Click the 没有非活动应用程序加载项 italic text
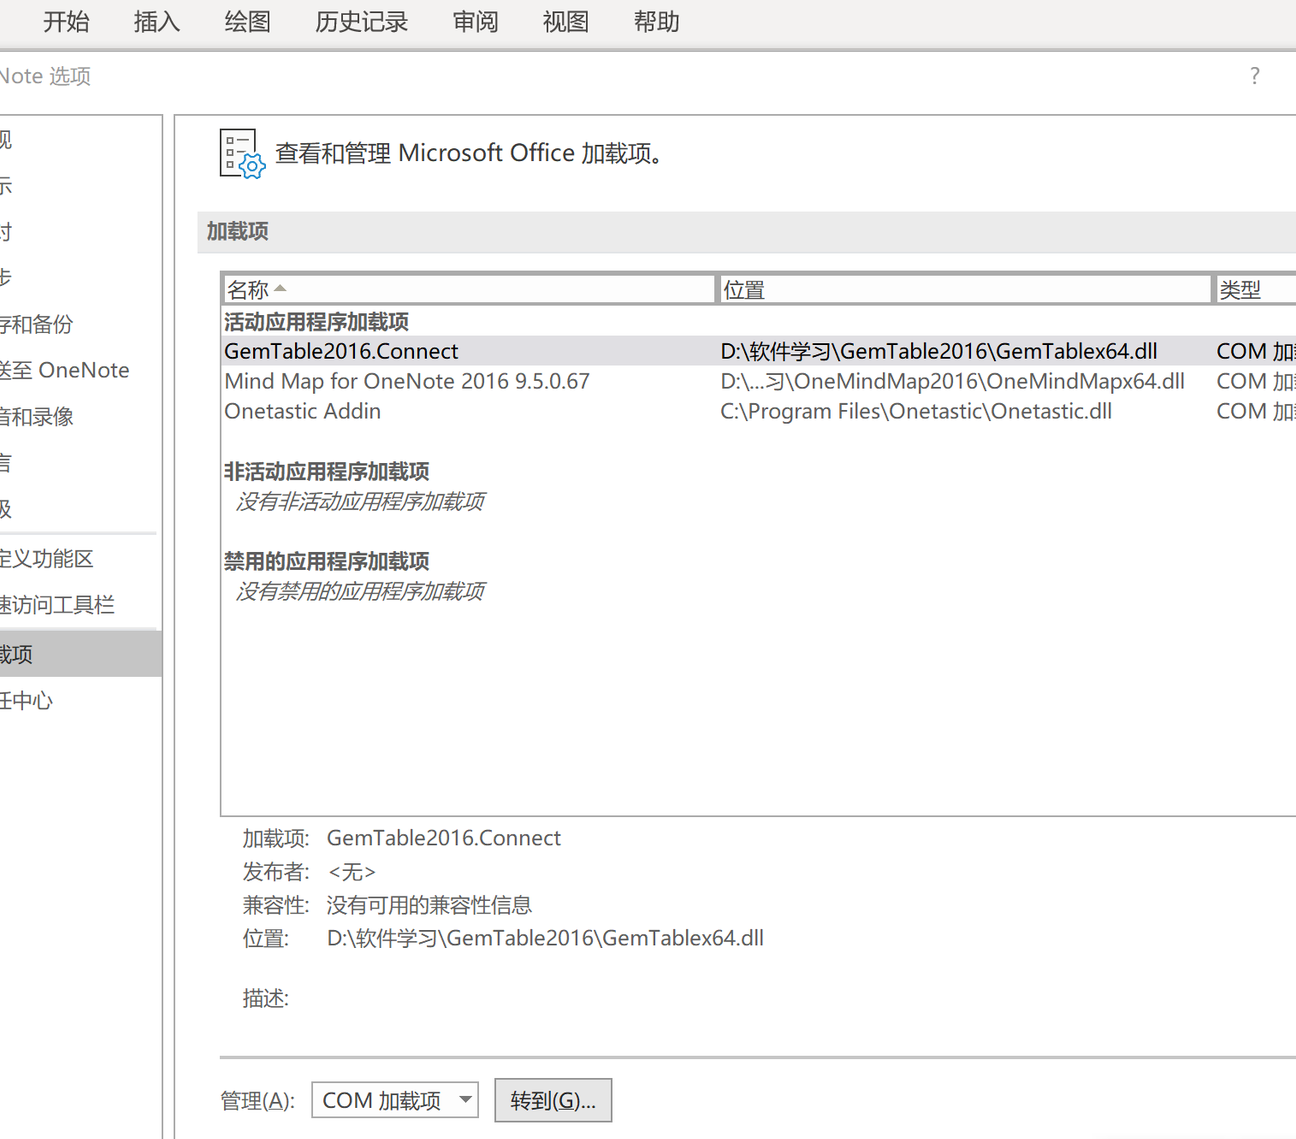 [x=360, y=501]
